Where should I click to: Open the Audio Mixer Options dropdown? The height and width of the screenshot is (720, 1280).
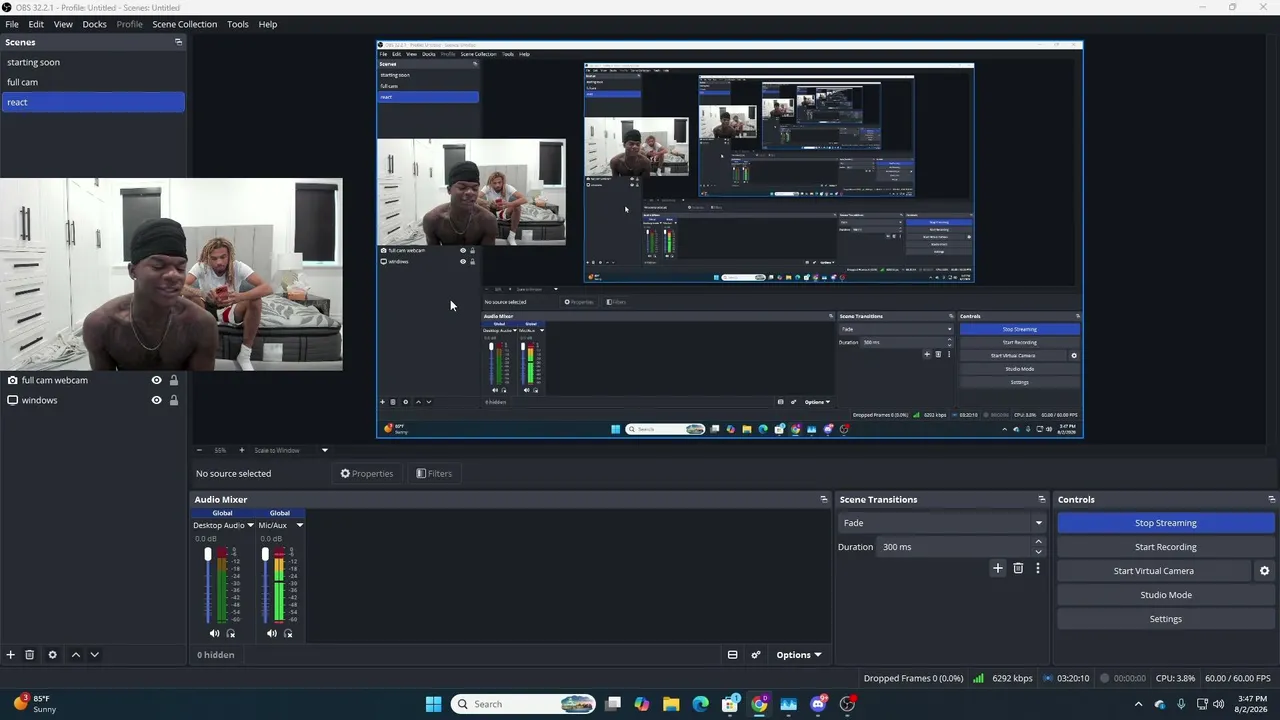798,655
